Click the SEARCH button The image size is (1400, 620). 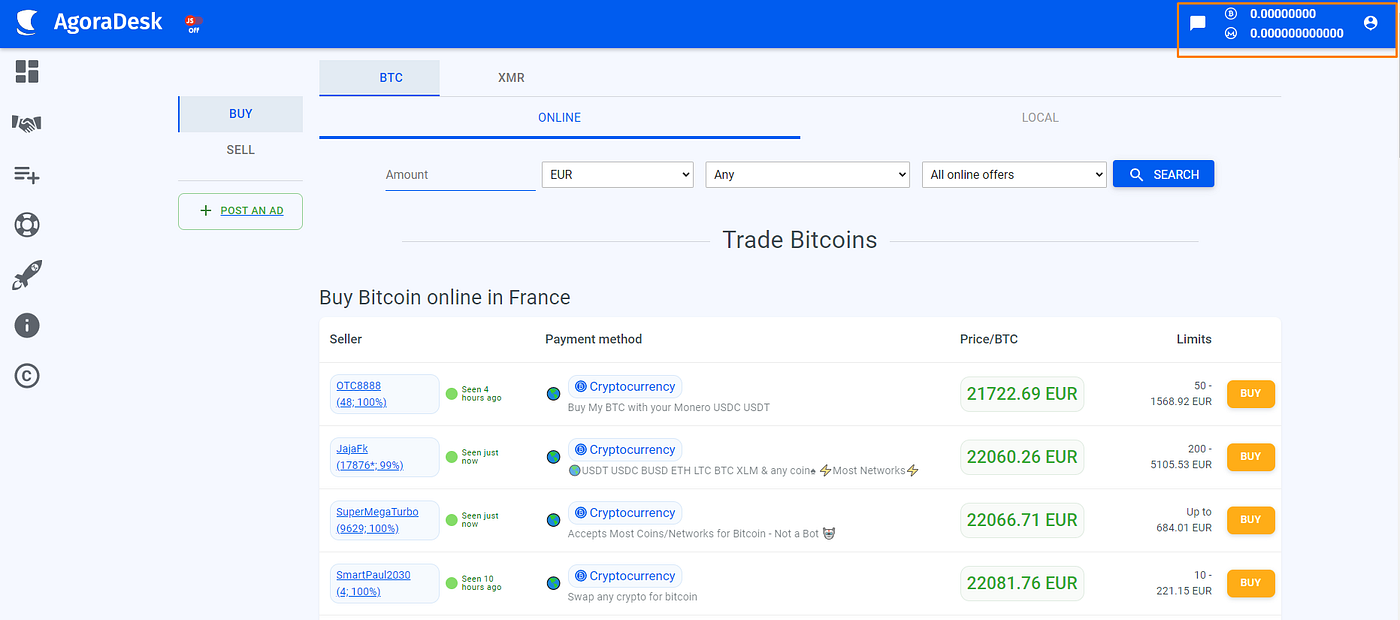pyautogui.click(x=1163, y=174)
